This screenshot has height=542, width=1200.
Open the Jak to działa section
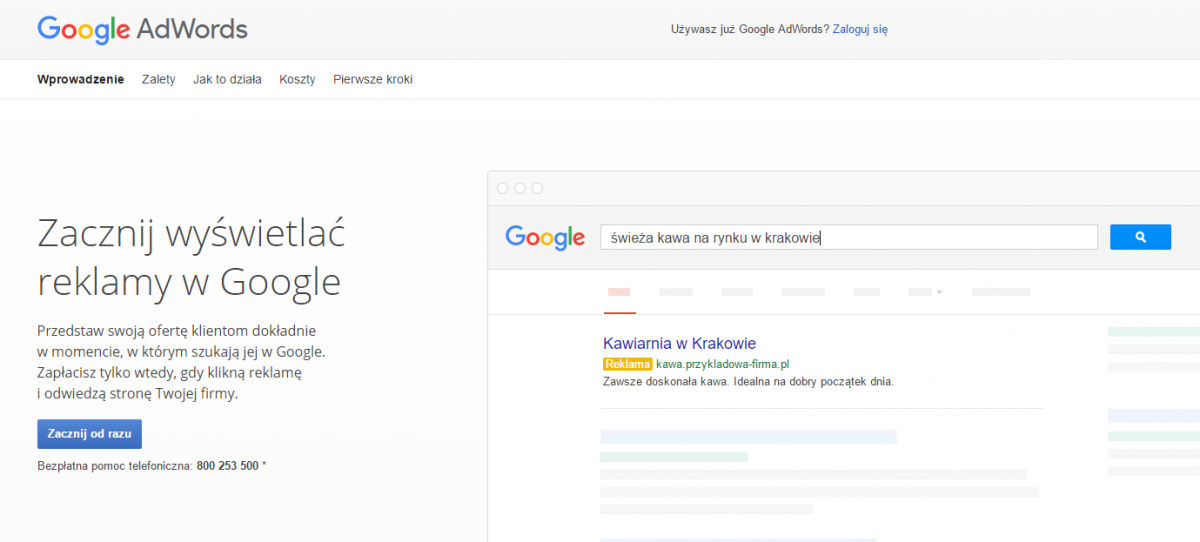tap(227, 79)
